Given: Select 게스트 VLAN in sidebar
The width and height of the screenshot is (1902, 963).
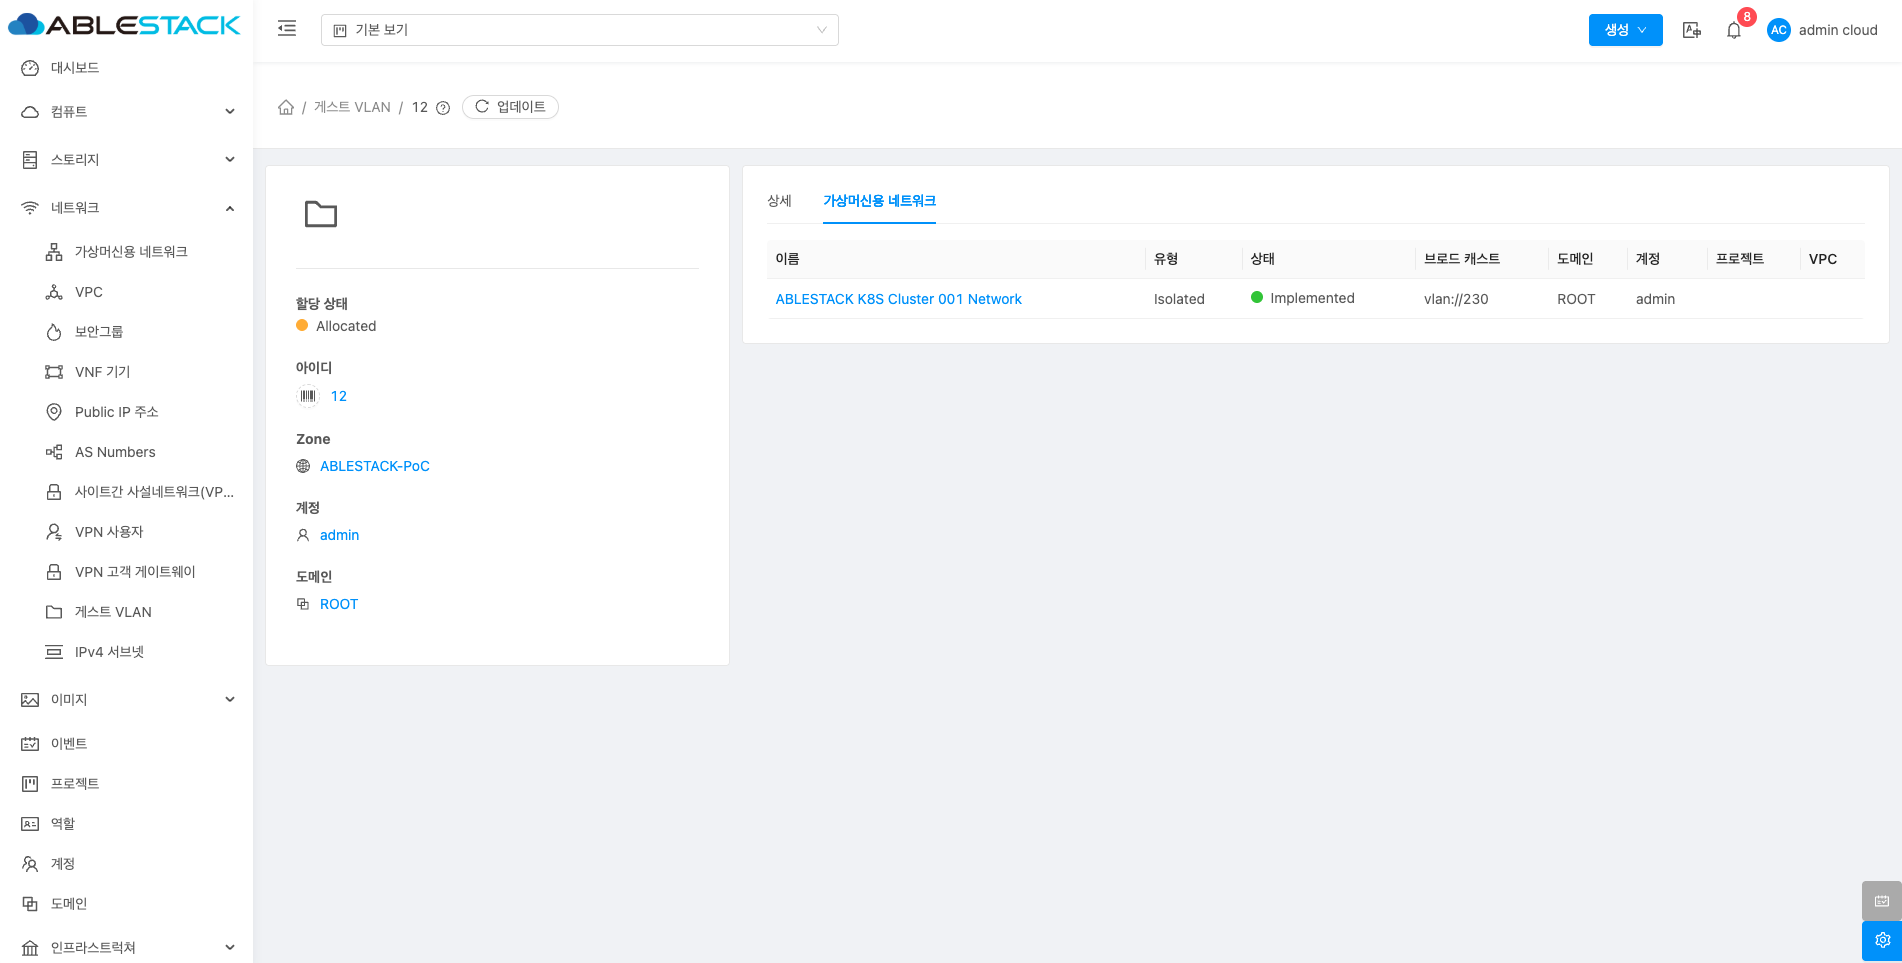Looking at the screenshot, I should [x=126, y=612].
